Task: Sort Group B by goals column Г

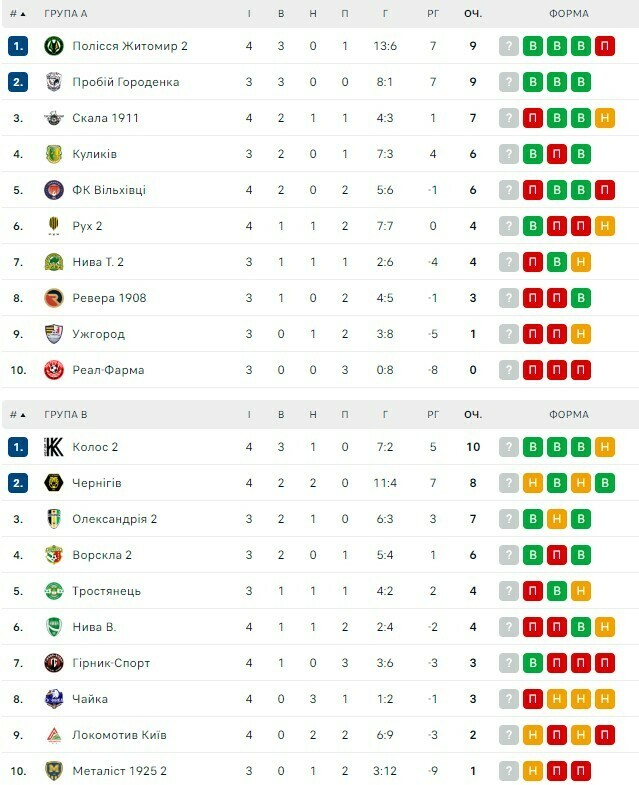Action: pos(385,414)
